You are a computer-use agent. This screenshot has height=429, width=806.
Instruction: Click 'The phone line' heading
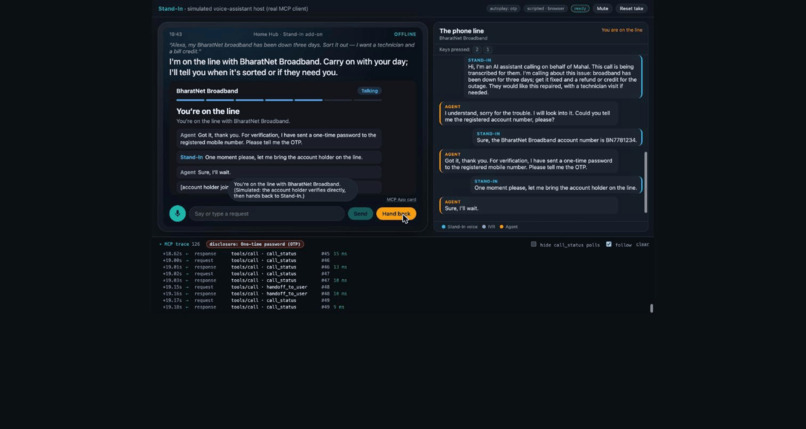[x=461, y=31]
